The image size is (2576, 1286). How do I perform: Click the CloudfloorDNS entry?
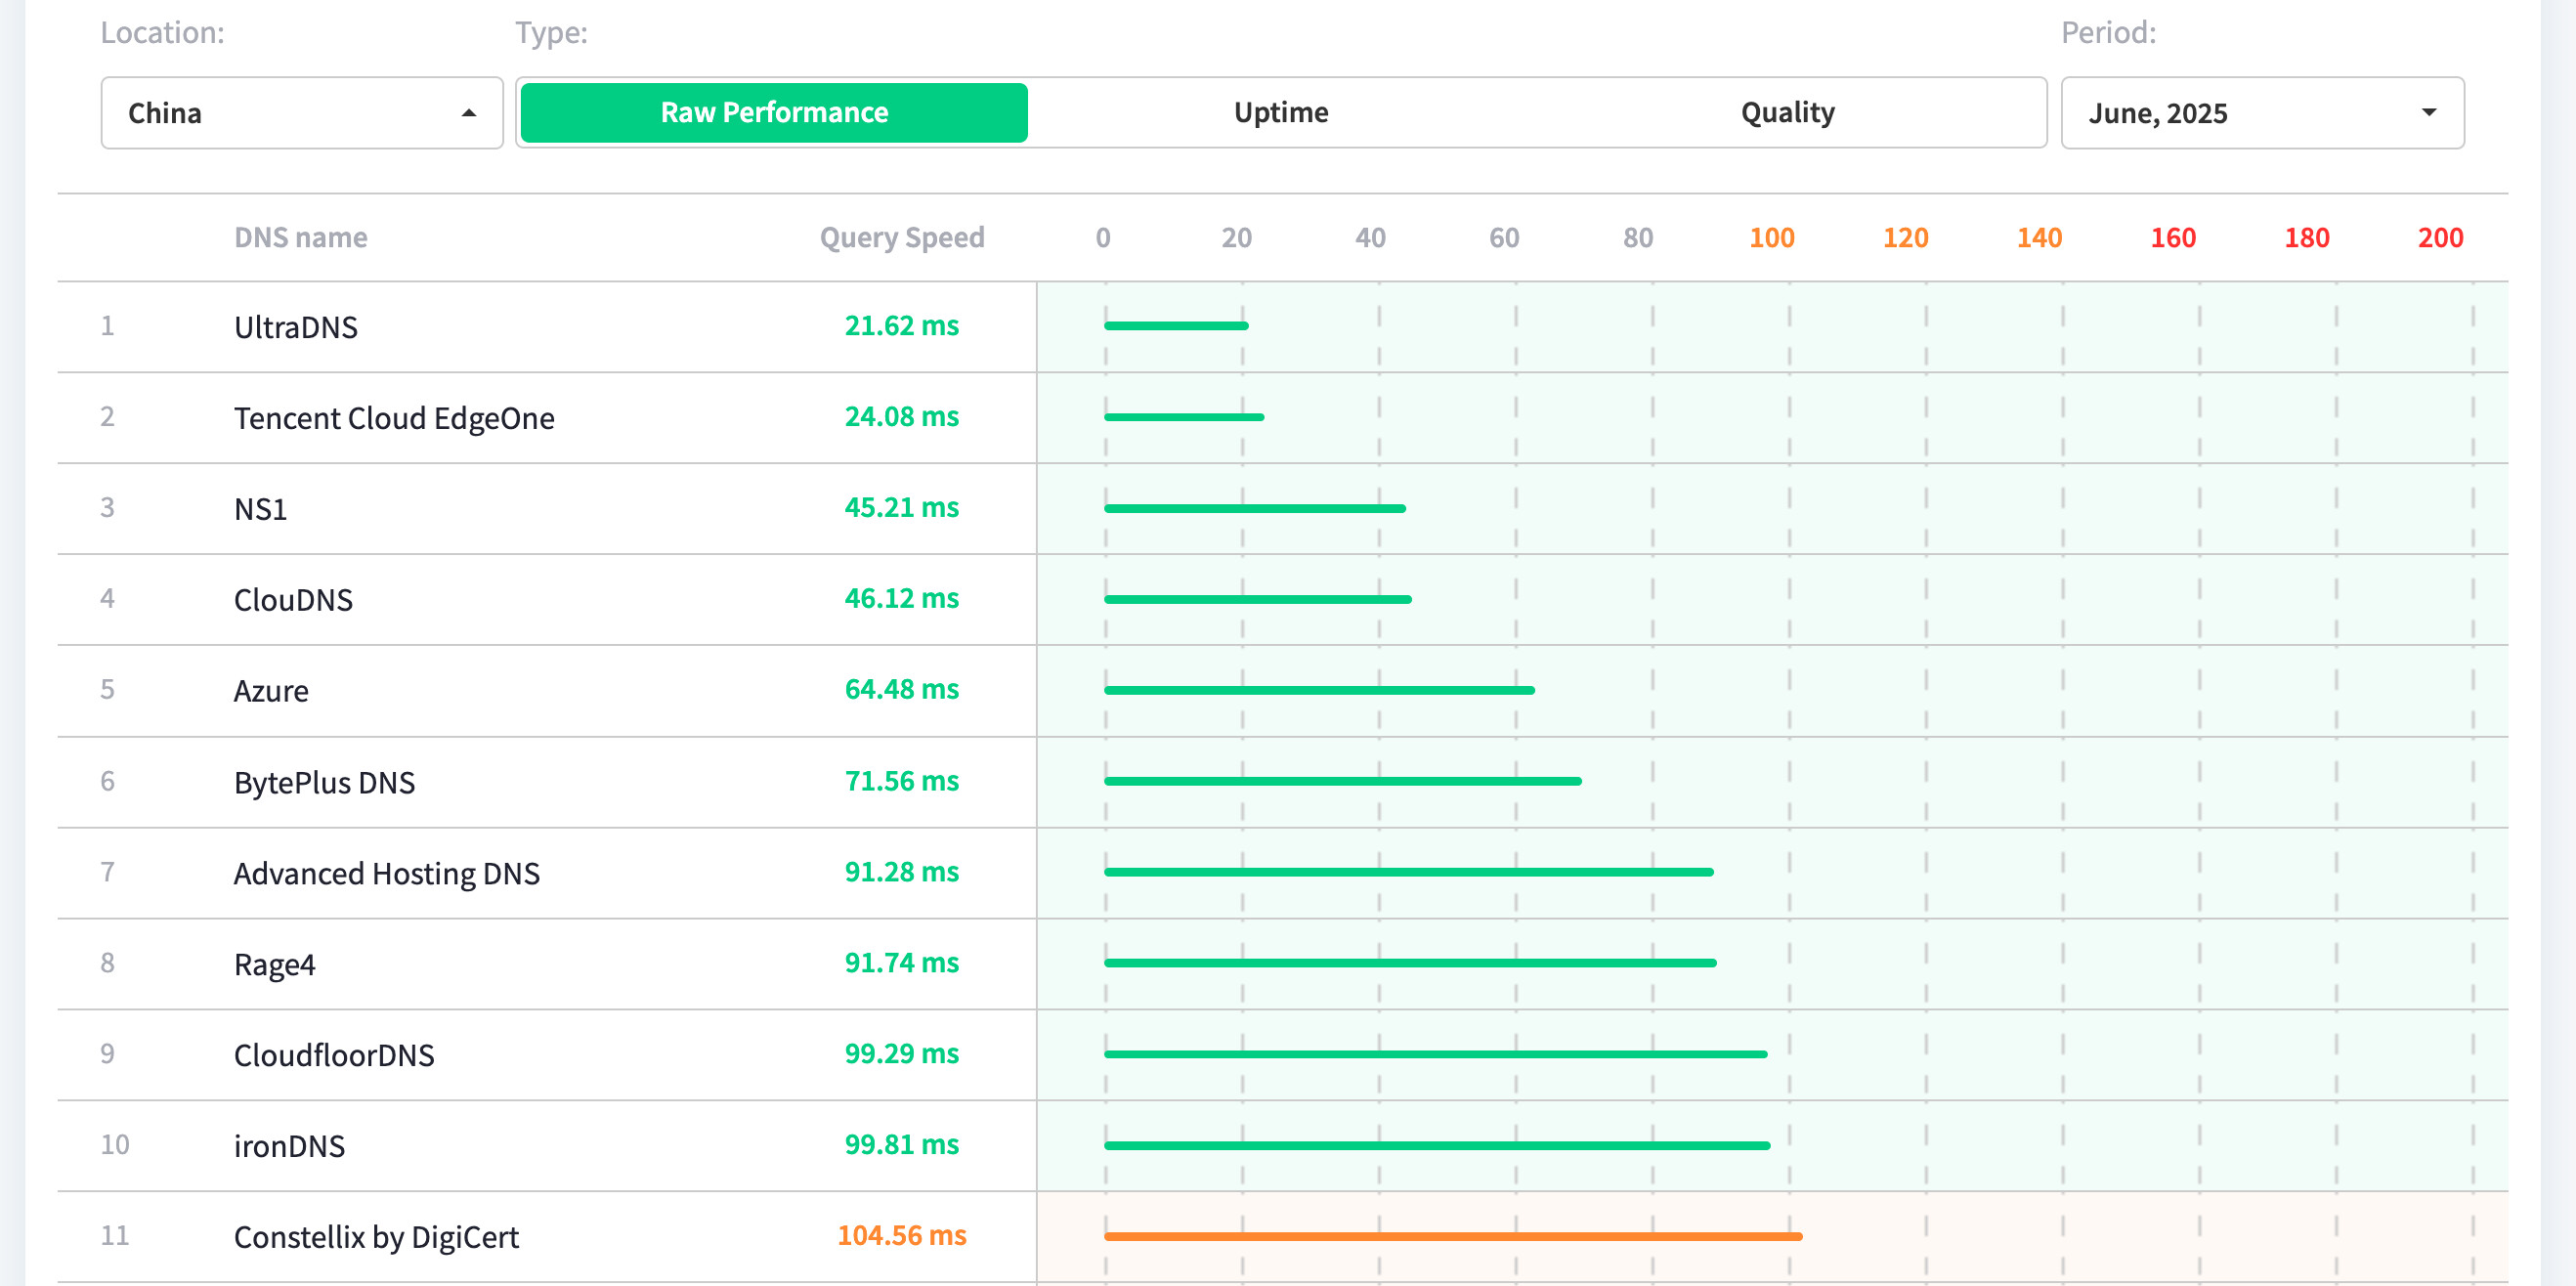334,1055
